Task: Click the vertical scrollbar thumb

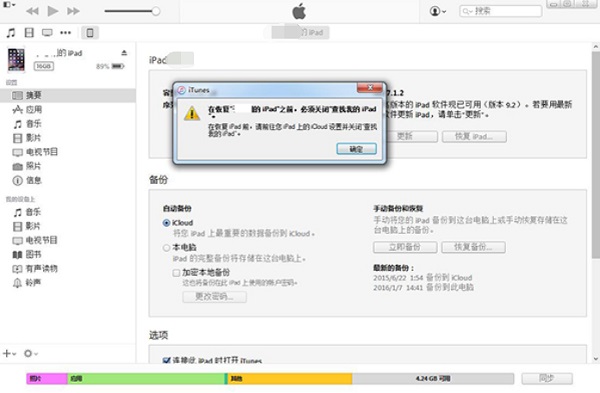Action: coord(595,155)
